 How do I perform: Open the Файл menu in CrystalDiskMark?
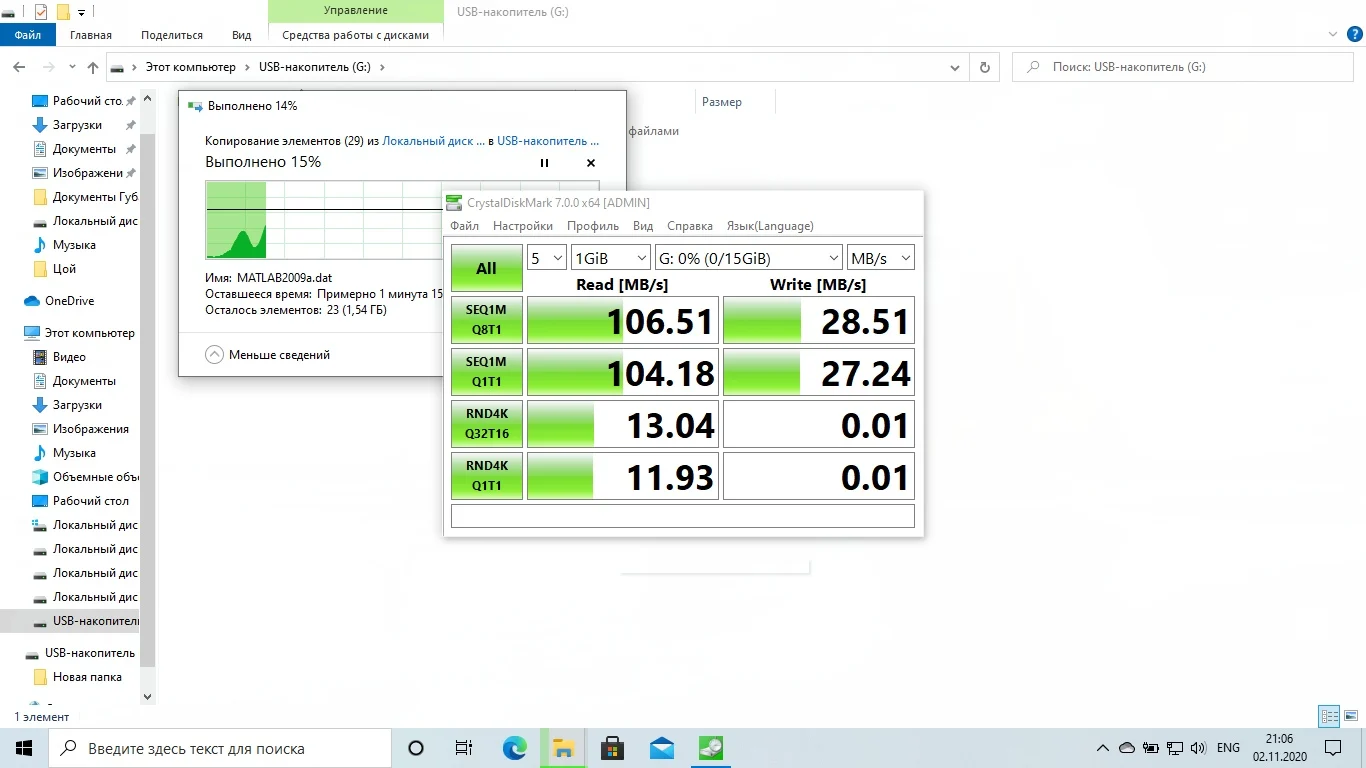[465, 226]
